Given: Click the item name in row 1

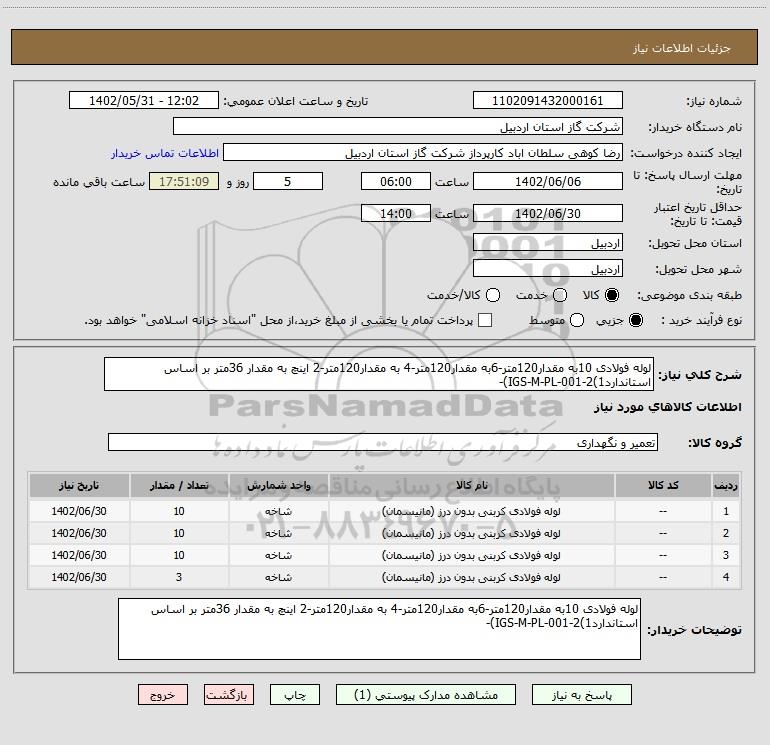Looking at the screenshot, I should pyautogui.click(x=471, y=511).
